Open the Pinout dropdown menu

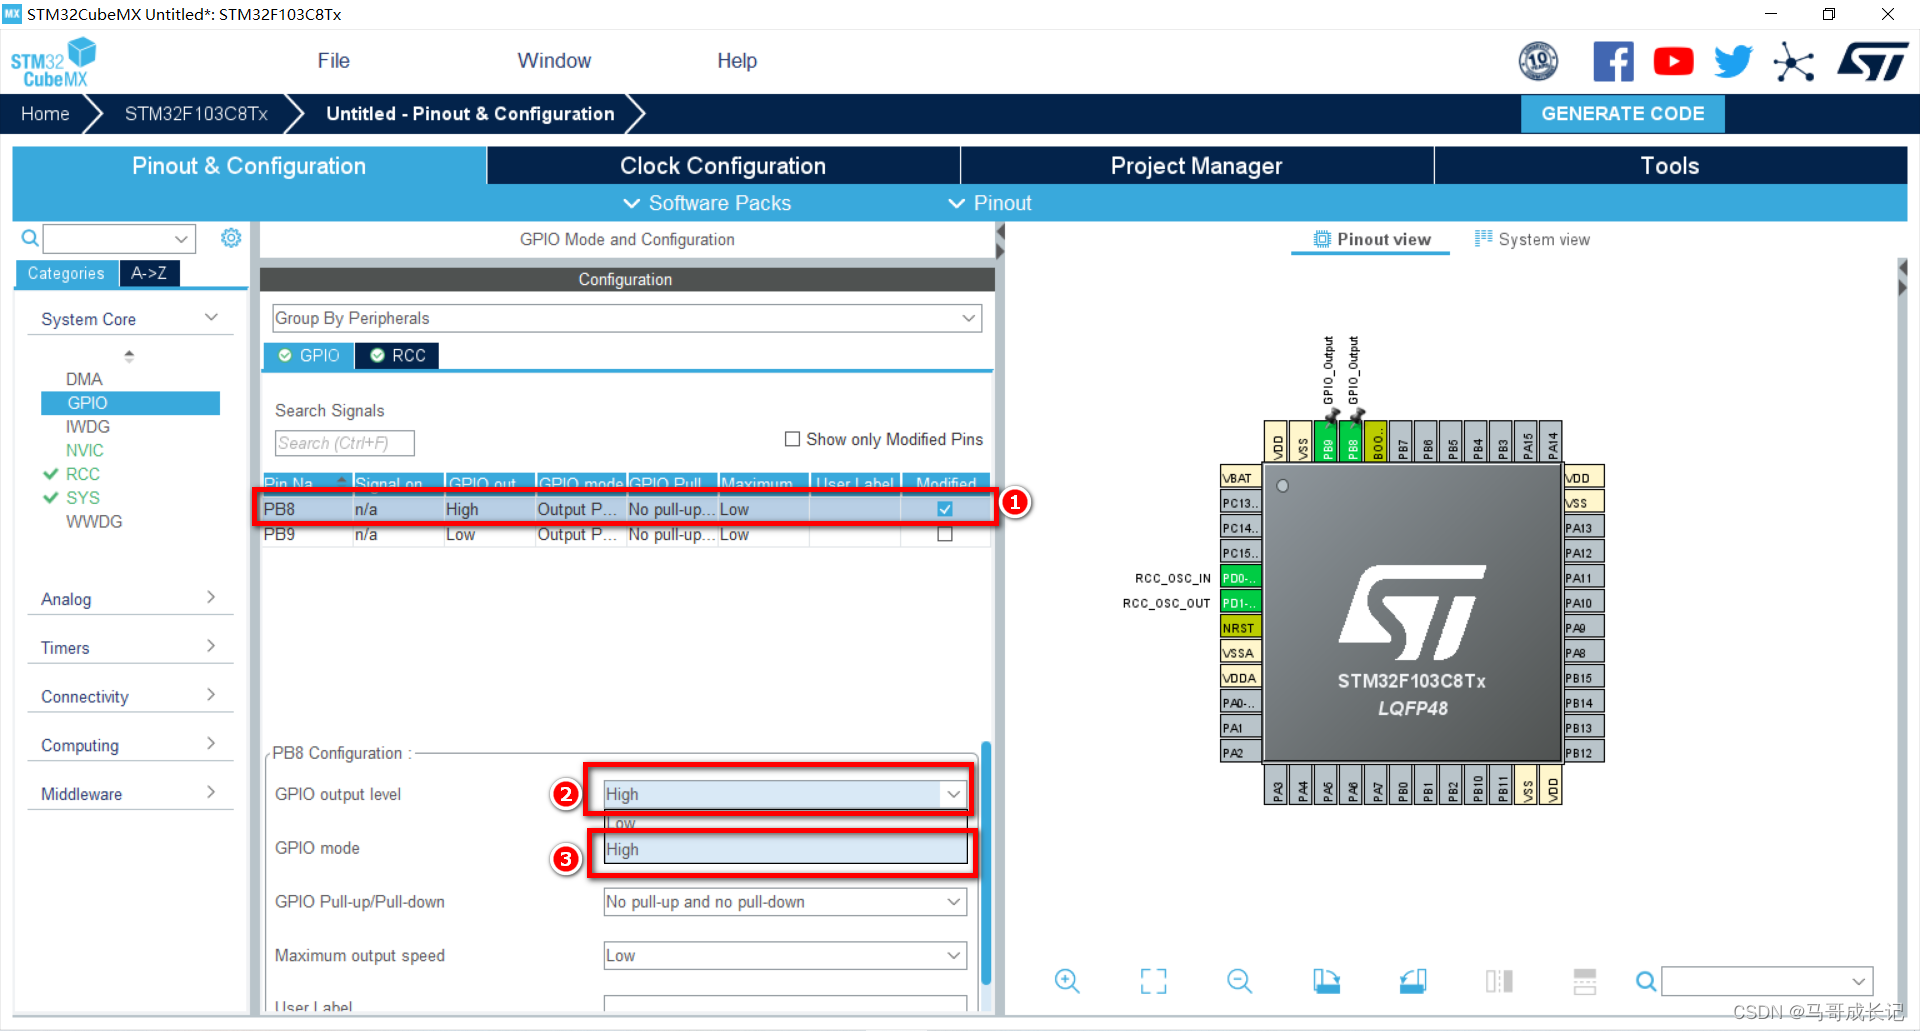point(989,203)
